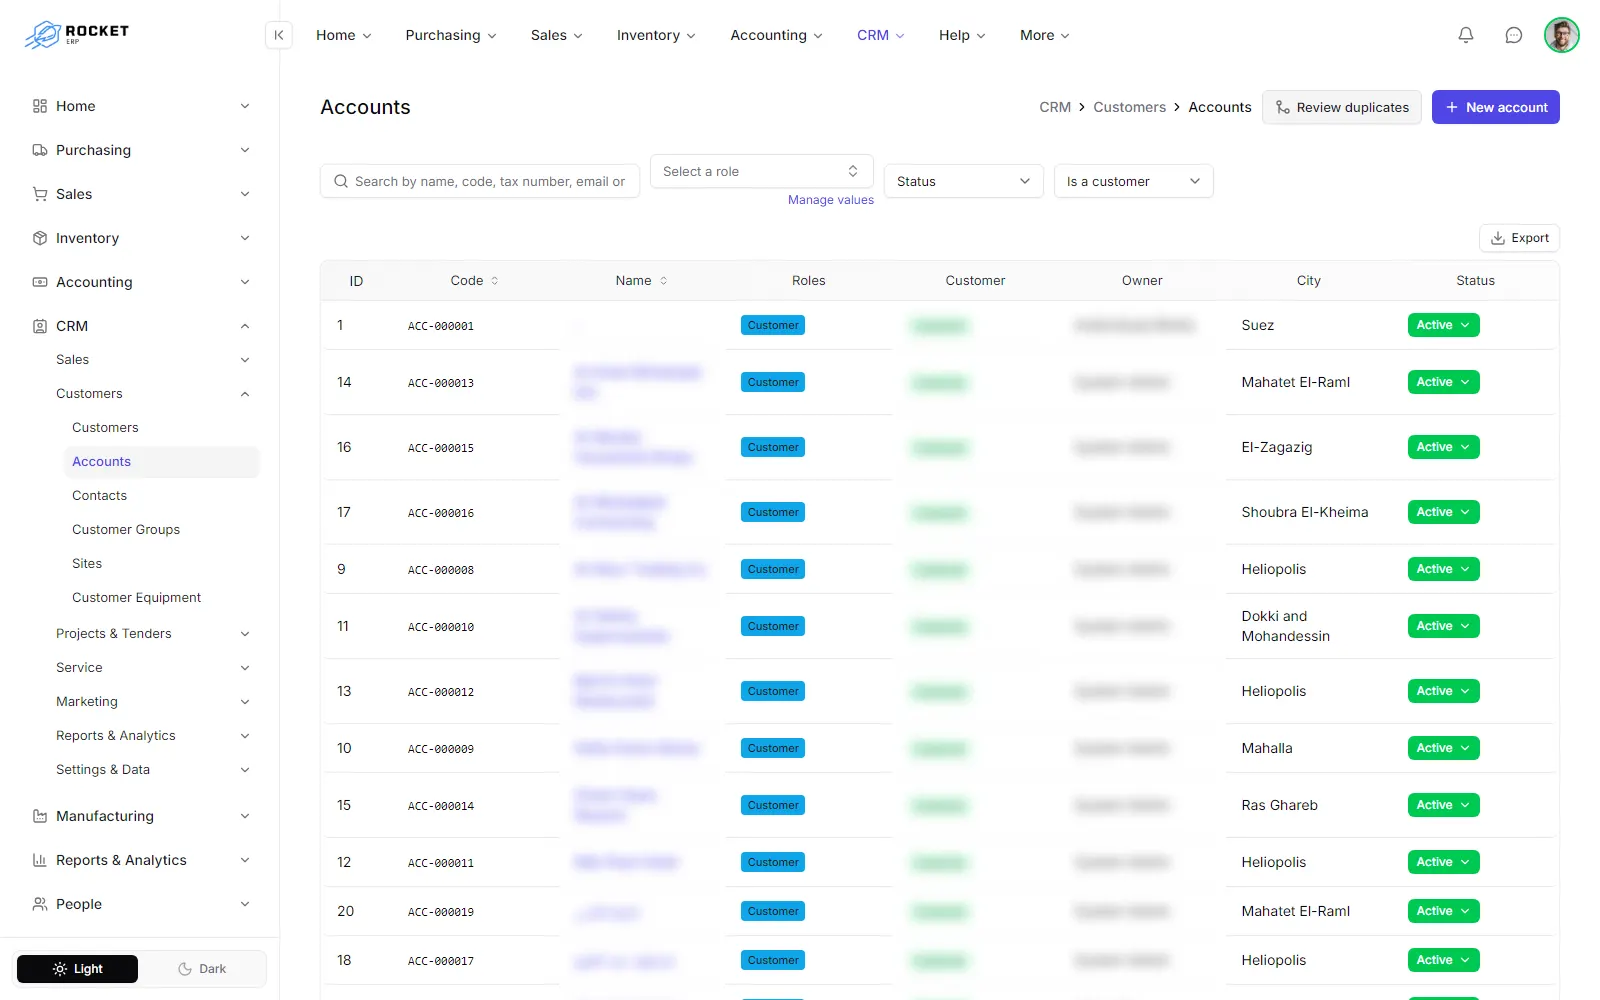This screenshot has width=1600, height=1000.
Task: Click the Customer role tag for ACC-000013
Action: [x=773, y=382]
